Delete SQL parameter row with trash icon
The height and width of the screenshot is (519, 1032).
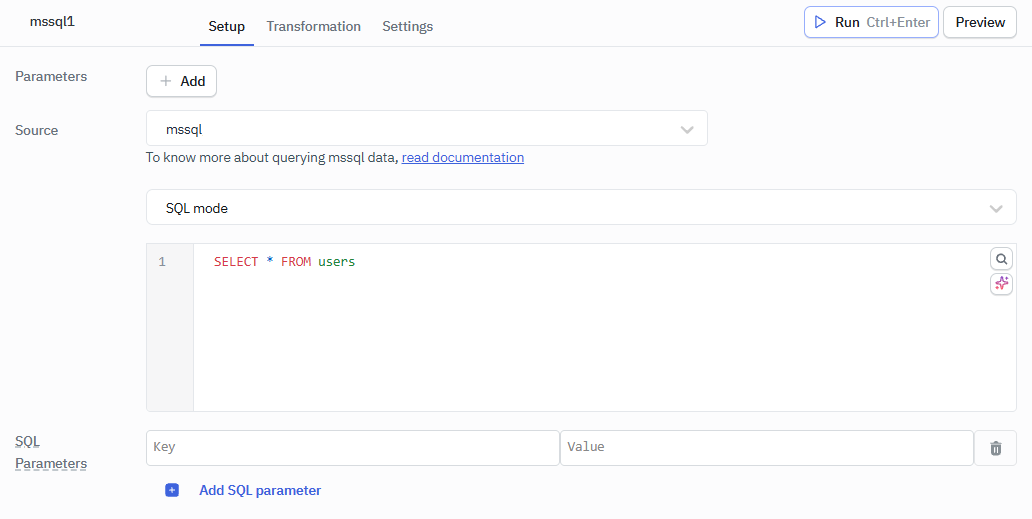pyautogui.click(x=995, y=448)
